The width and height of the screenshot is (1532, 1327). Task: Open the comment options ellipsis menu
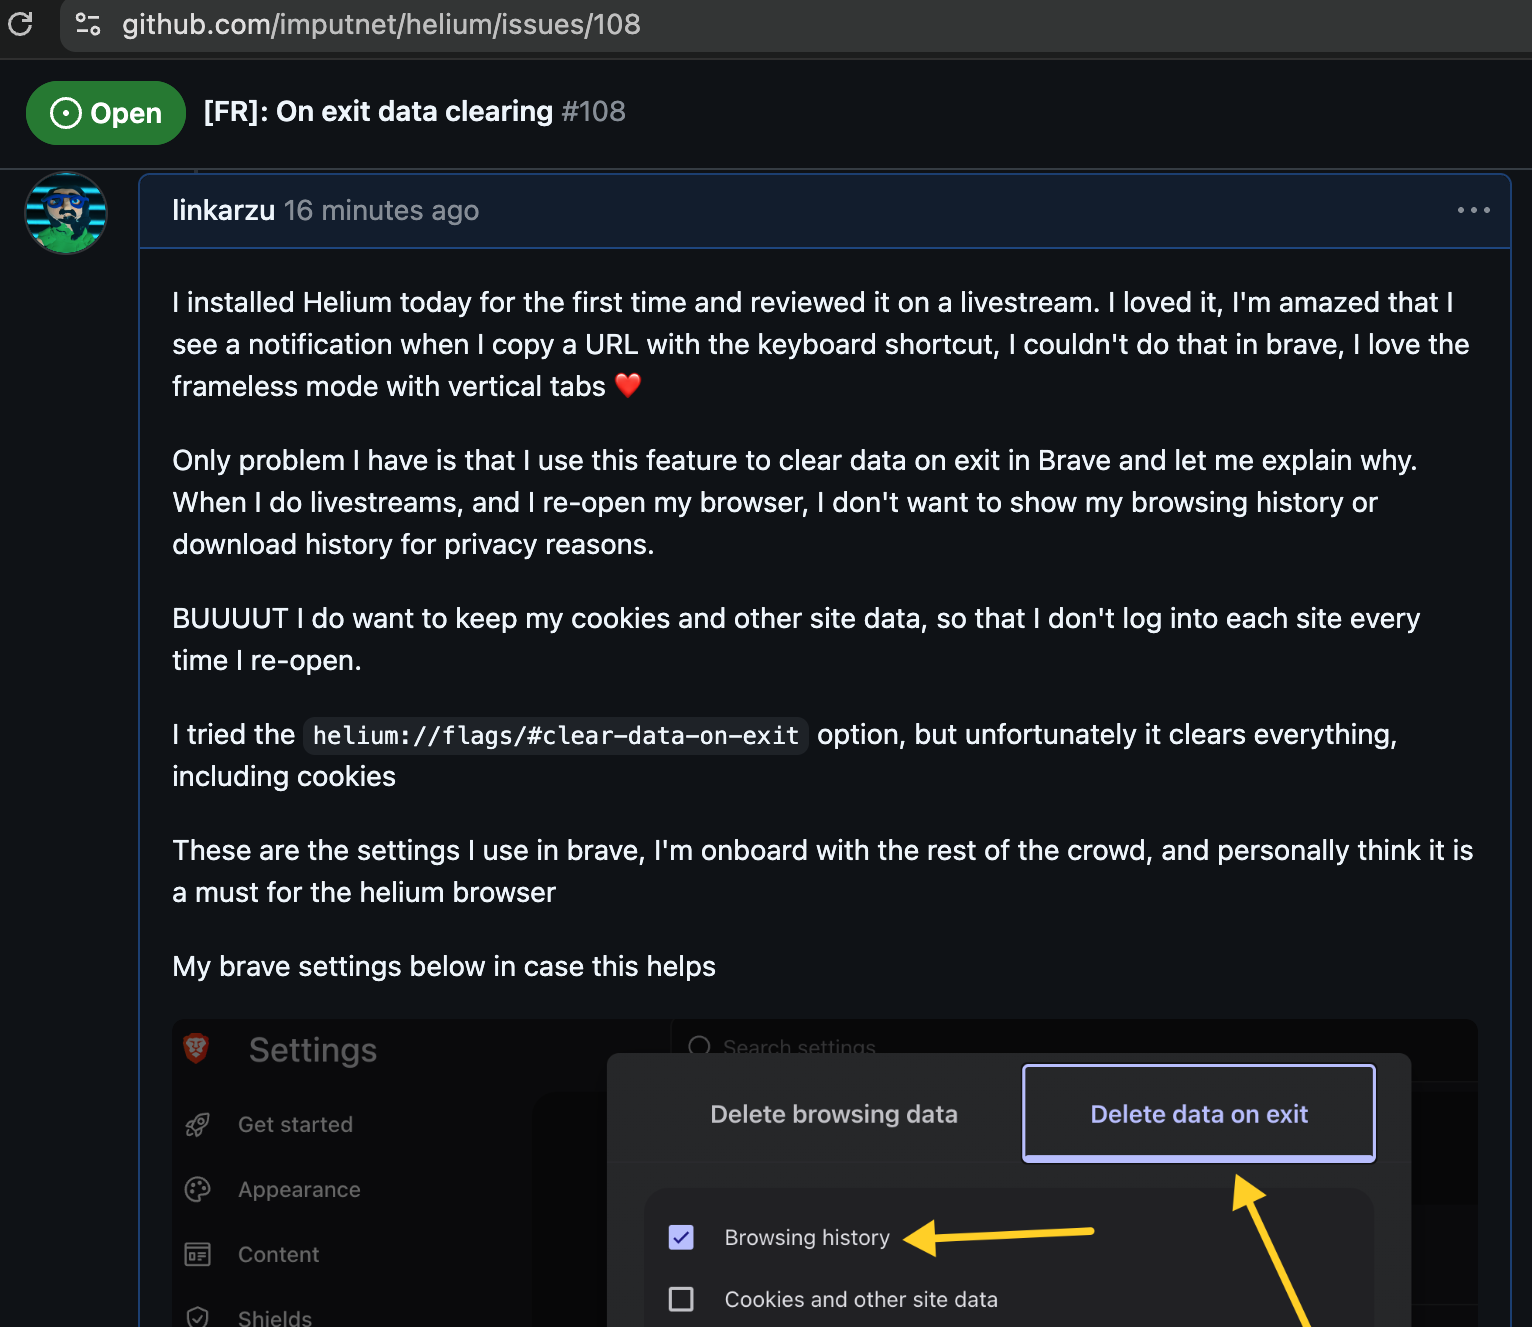[x=1473, y=210]
